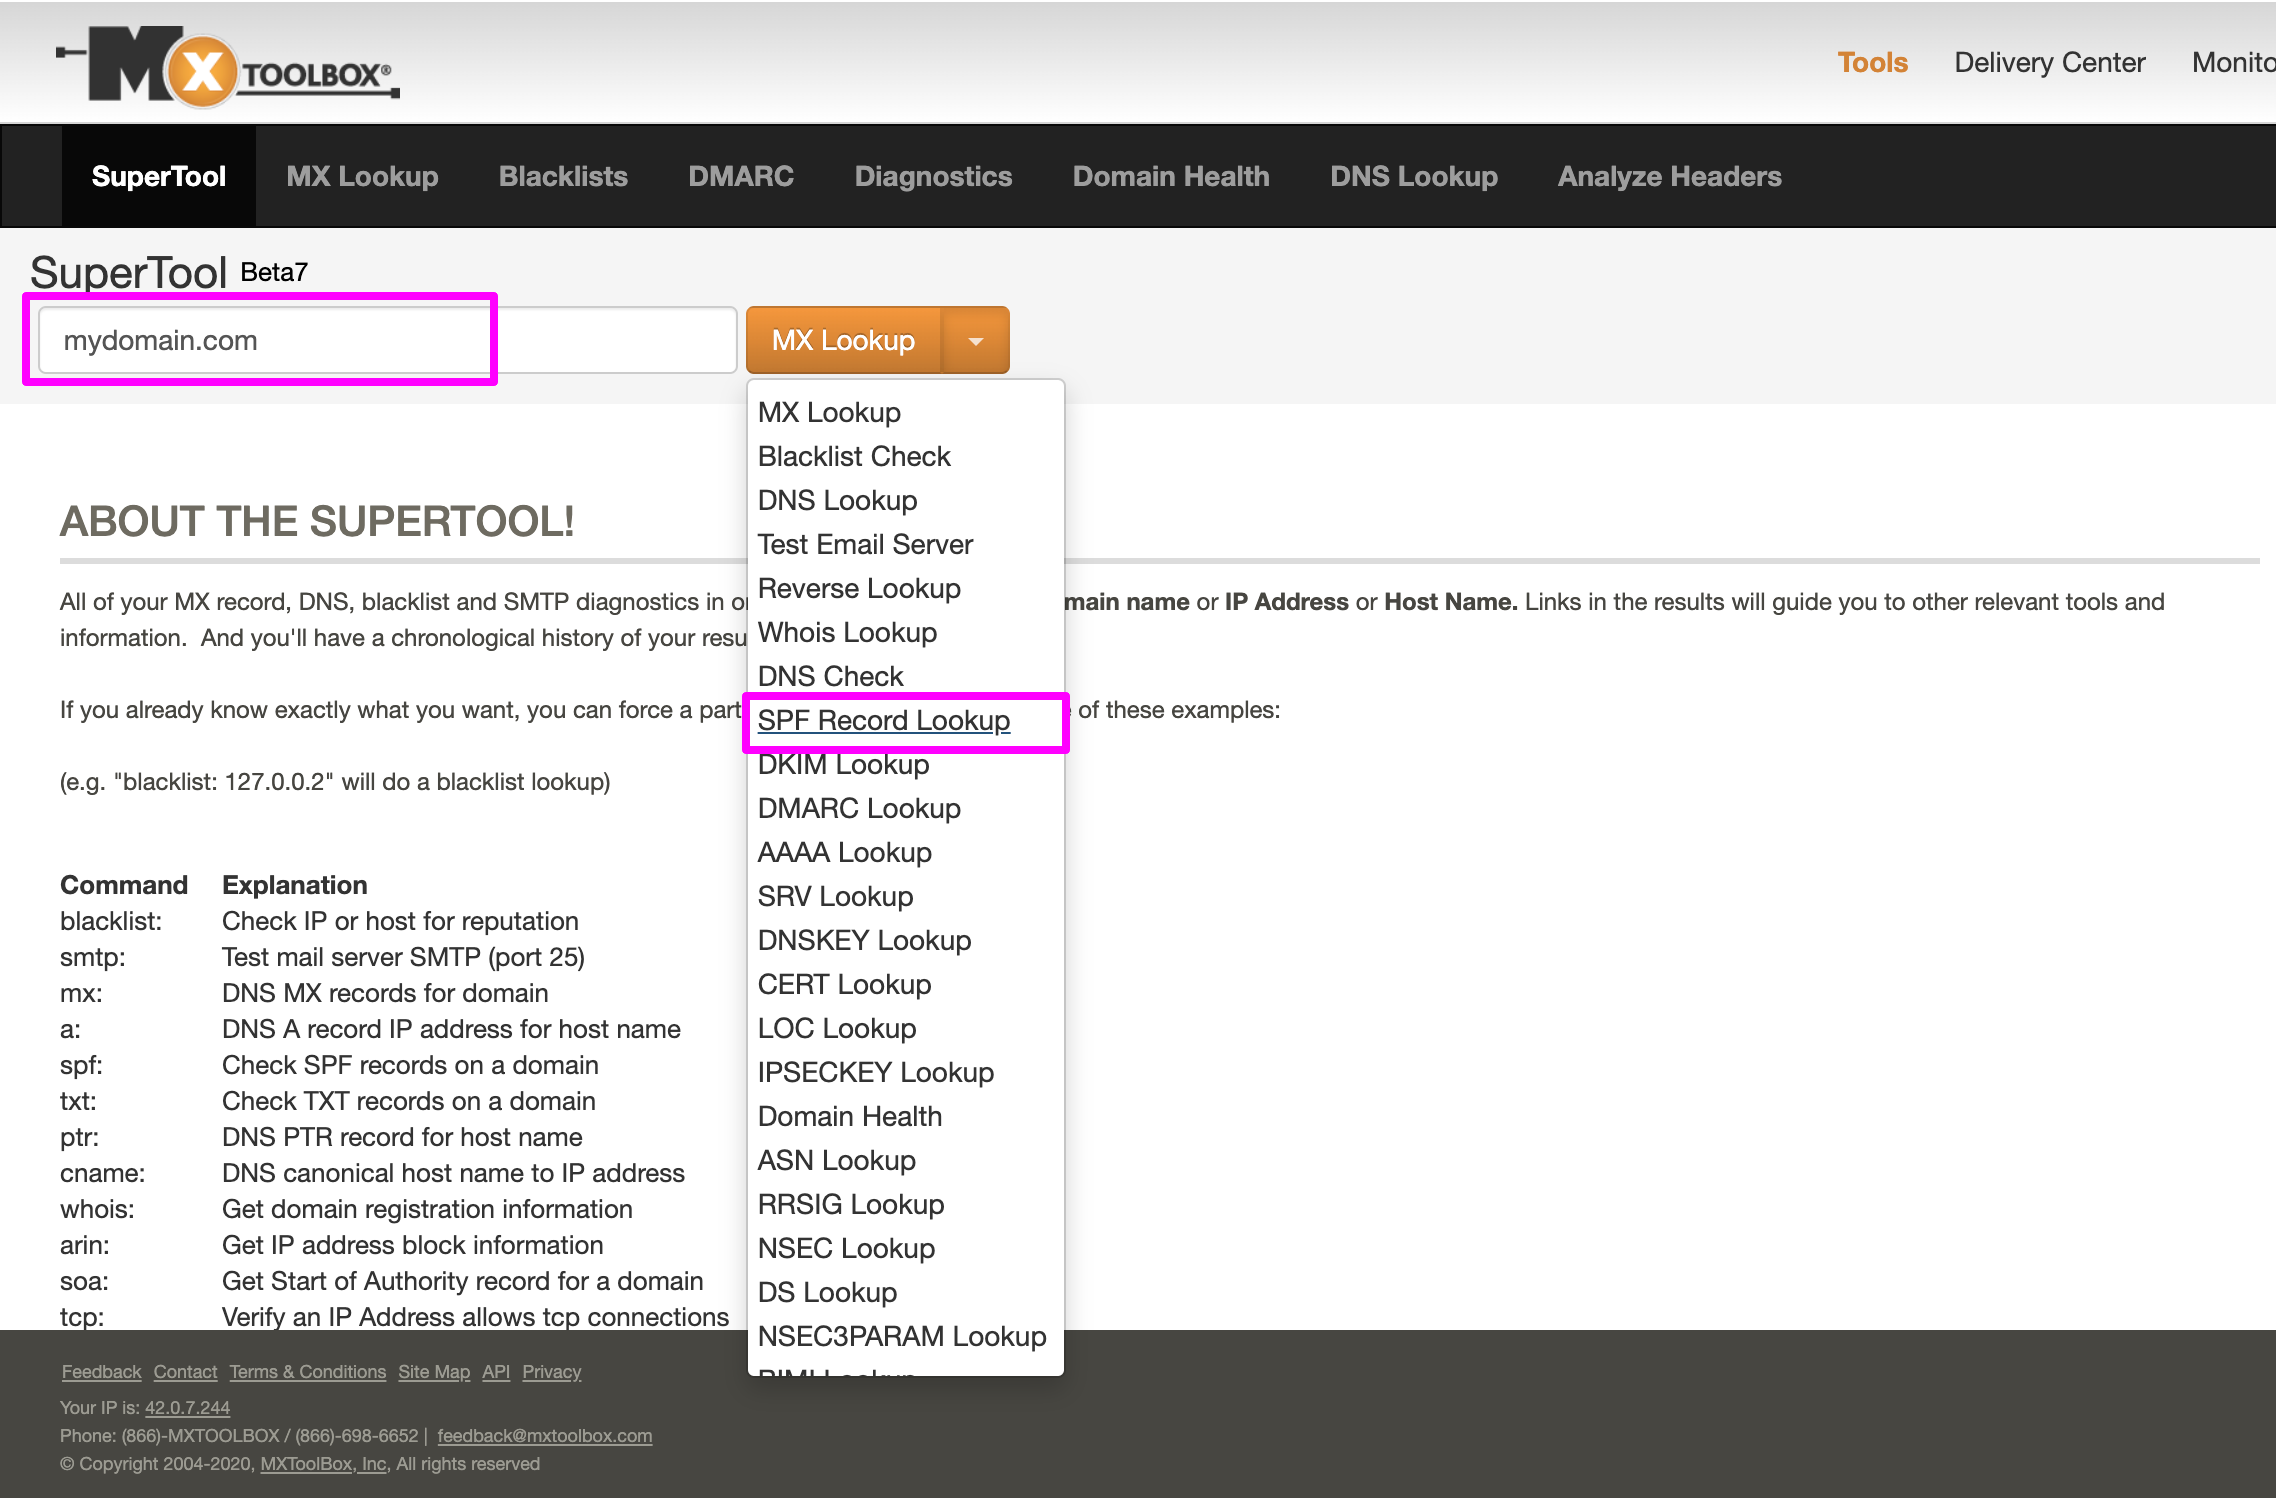Click the Blacklists tab icon
Image resolution: width=2276 pixels, height=1498 pixels.
[x=563, y=174]
